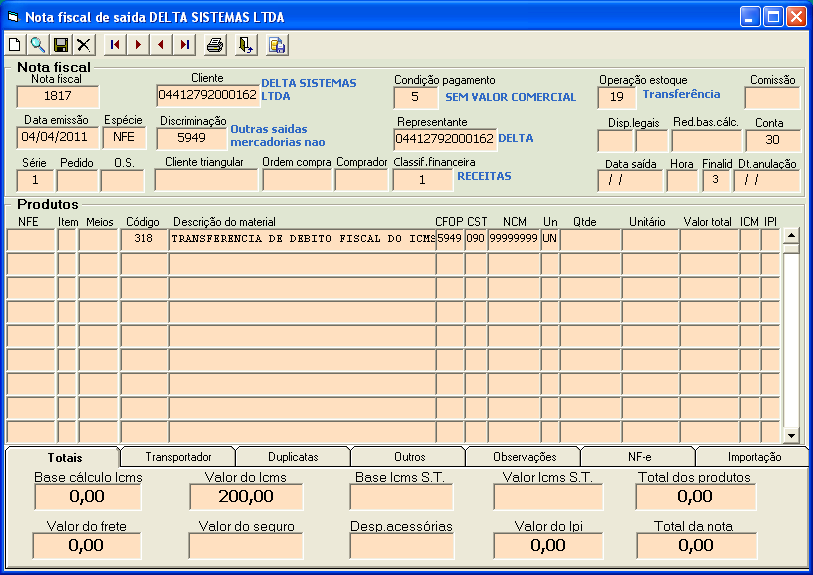Click the Série field
The width and height of the screenshot is (813, 575).
(x=35, y=181)
